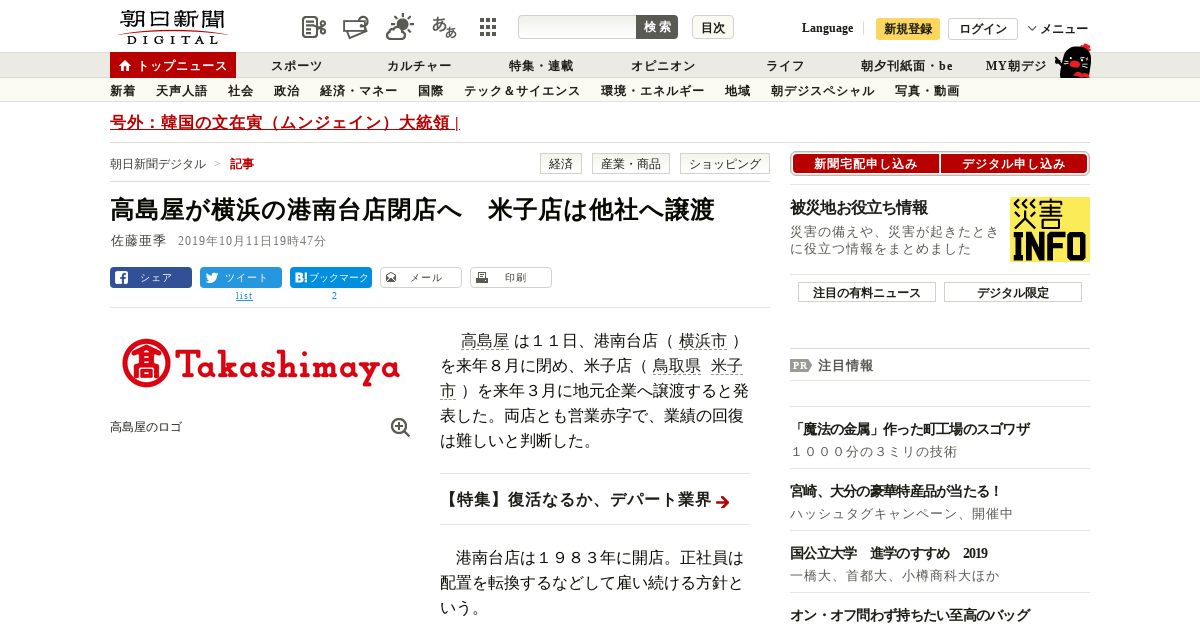
Task: Click the 新聞宅配申し込み button
Action: coord(865,164)
